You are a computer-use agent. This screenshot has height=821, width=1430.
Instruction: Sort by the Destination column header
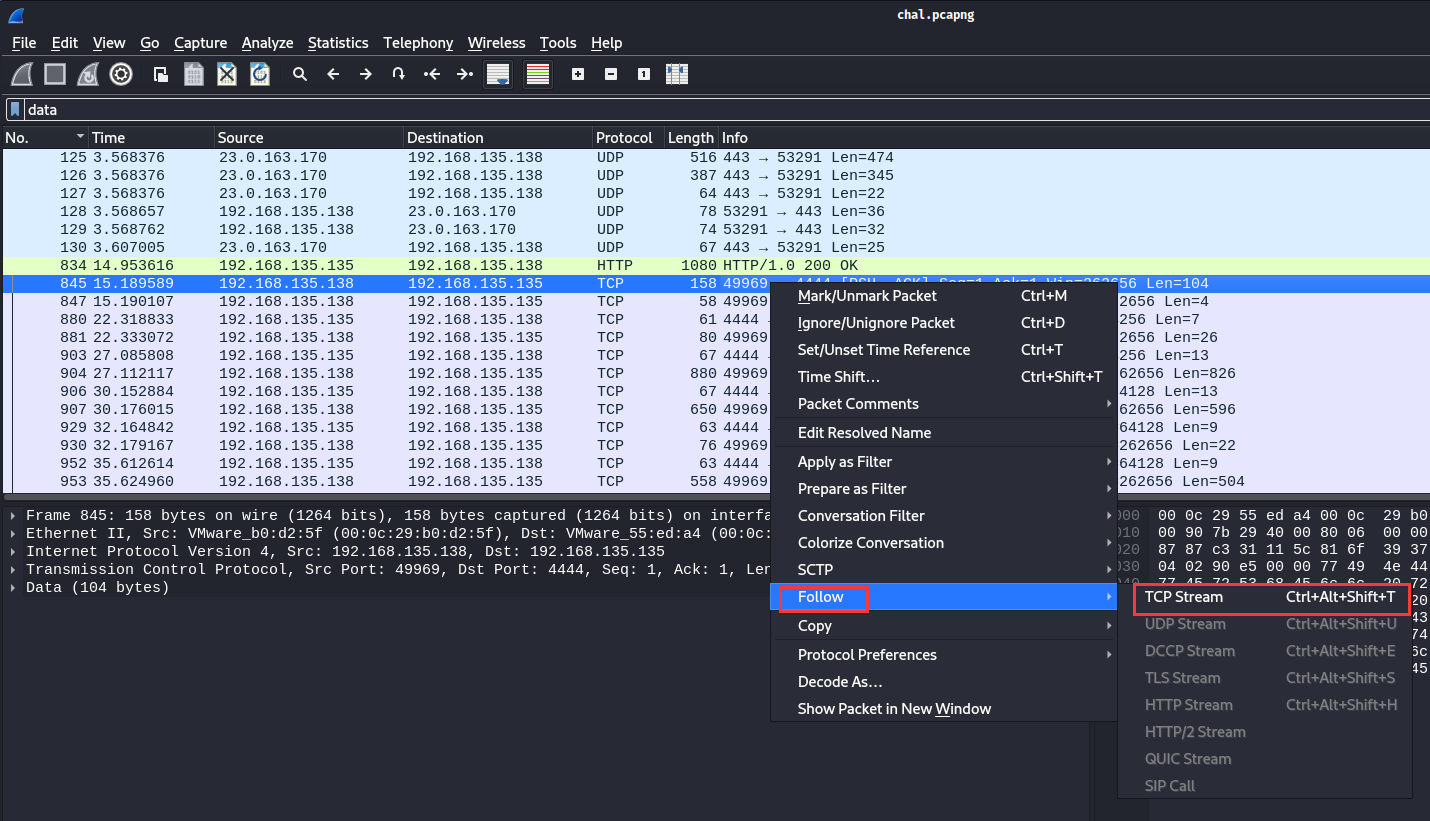pos(498,138)
